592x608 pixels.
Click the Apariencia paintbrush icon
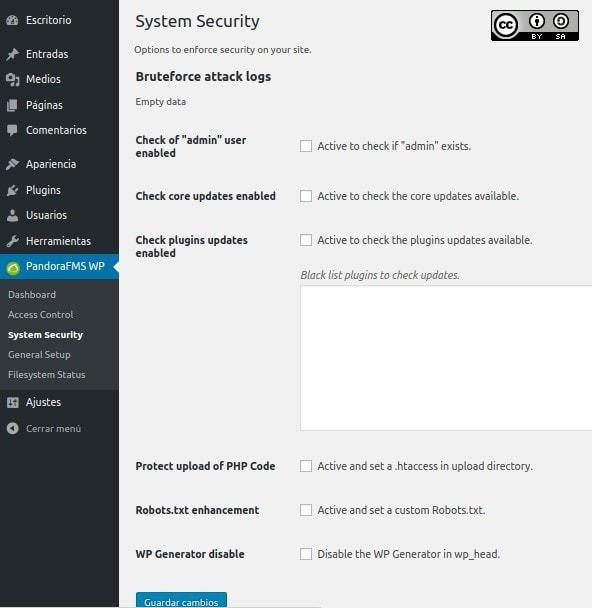tap(12, 164)
